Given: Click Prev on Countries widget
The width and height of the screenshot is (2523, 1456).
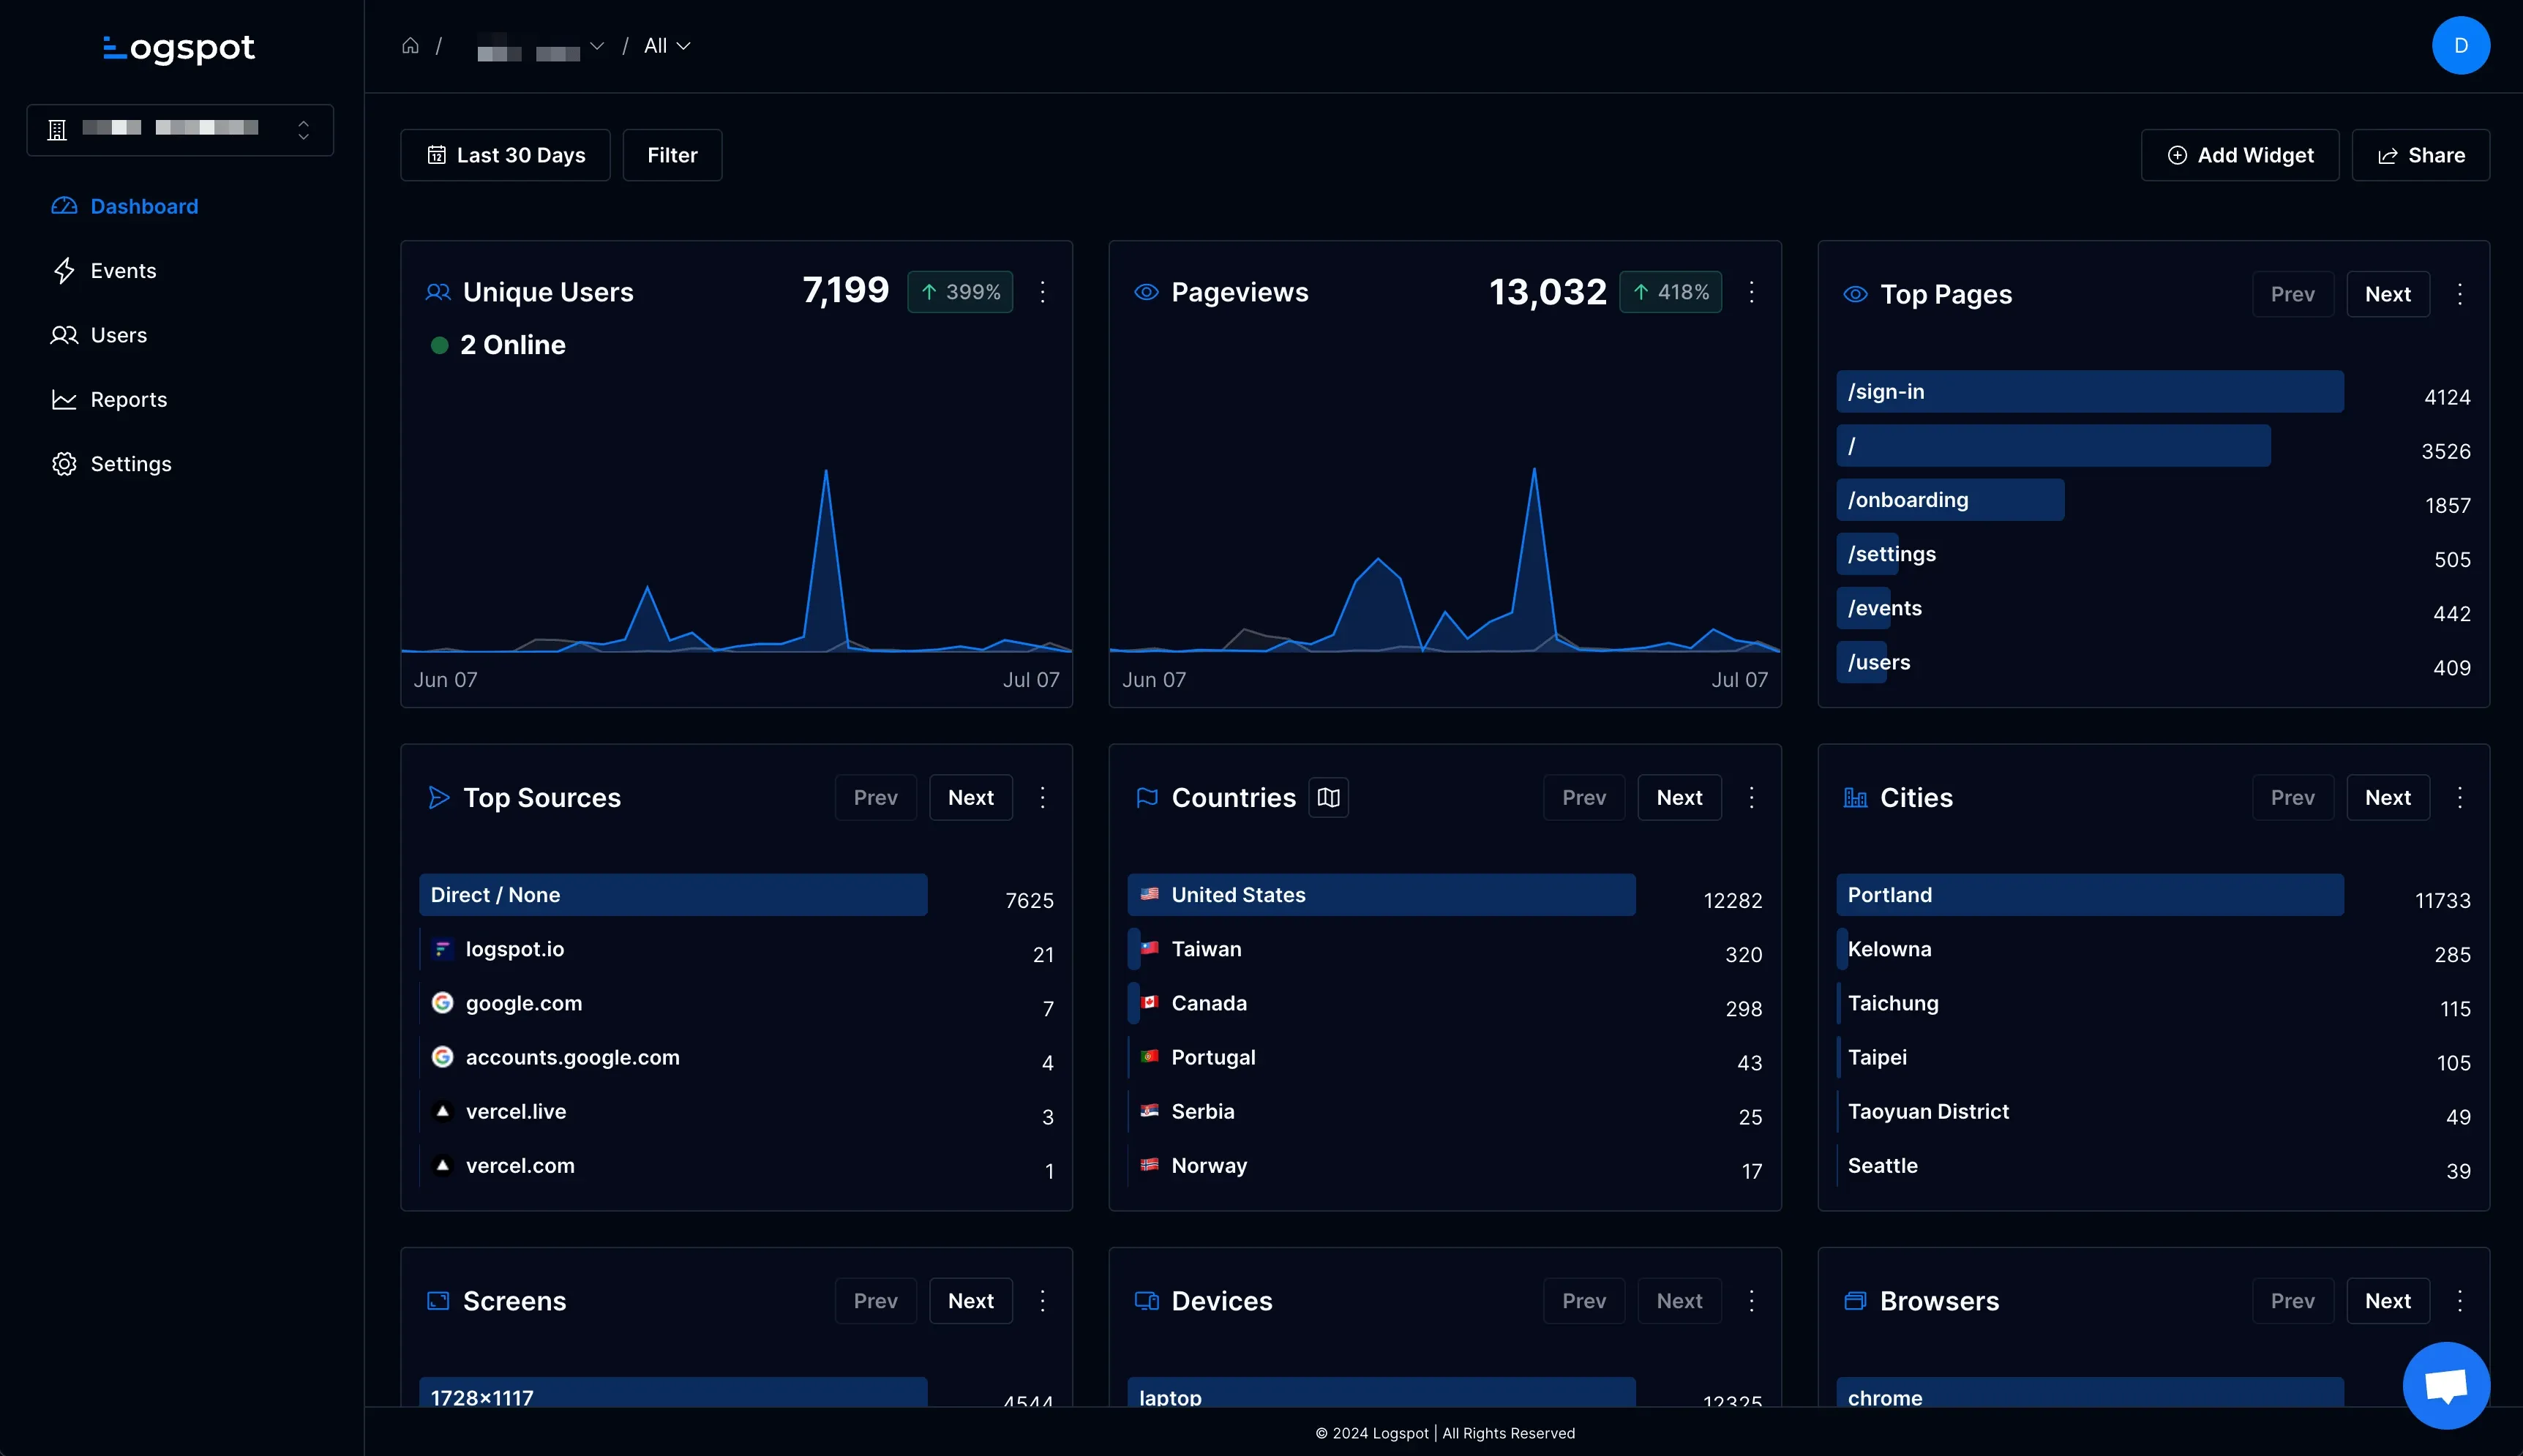Looking at the screenshot, I should 1583,798.
